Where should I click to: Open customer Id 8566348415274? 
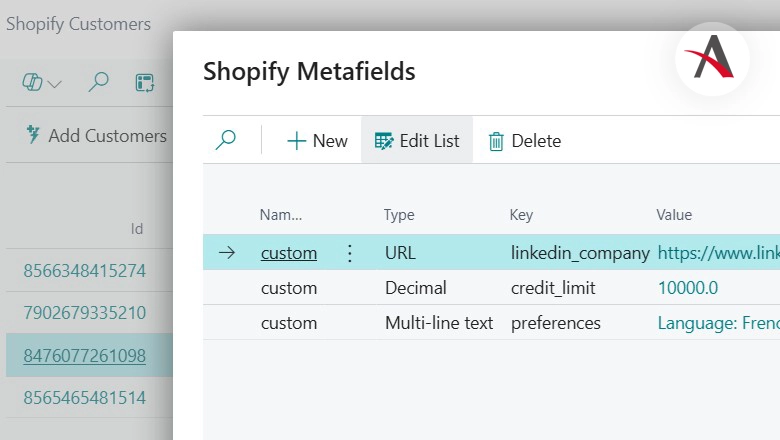85,271
